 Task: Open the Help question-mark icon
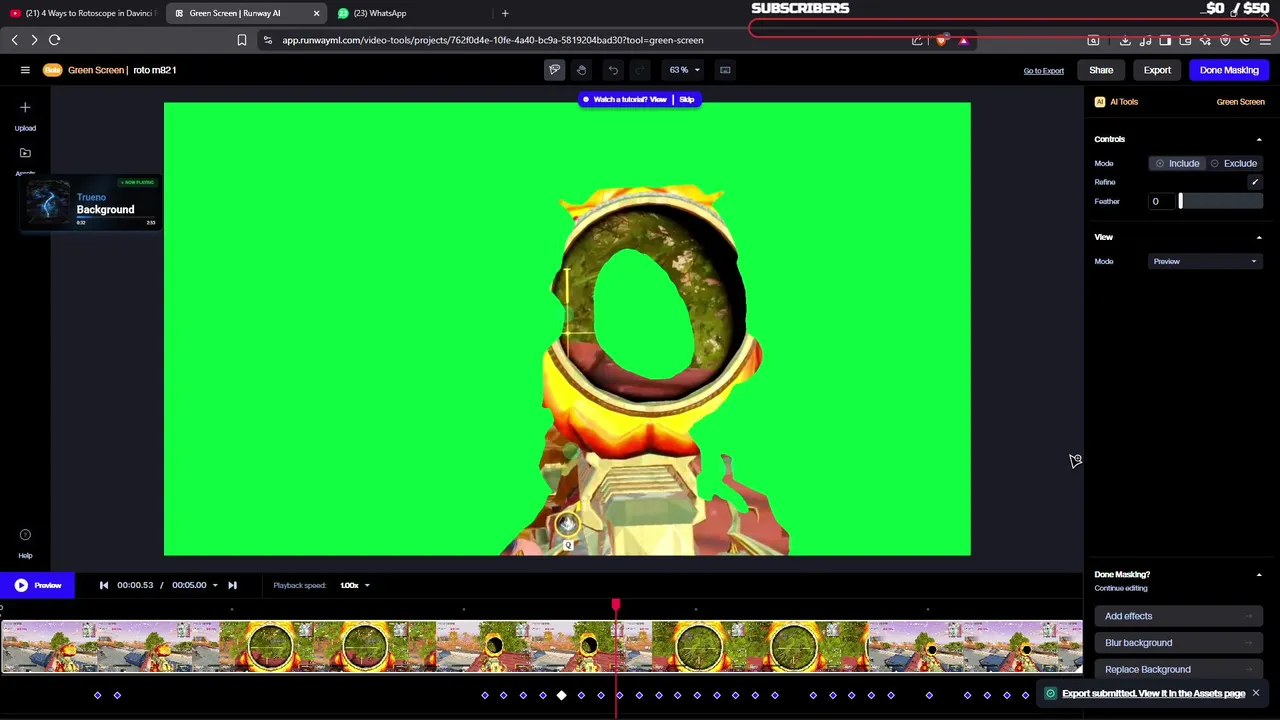pos(25,535)
